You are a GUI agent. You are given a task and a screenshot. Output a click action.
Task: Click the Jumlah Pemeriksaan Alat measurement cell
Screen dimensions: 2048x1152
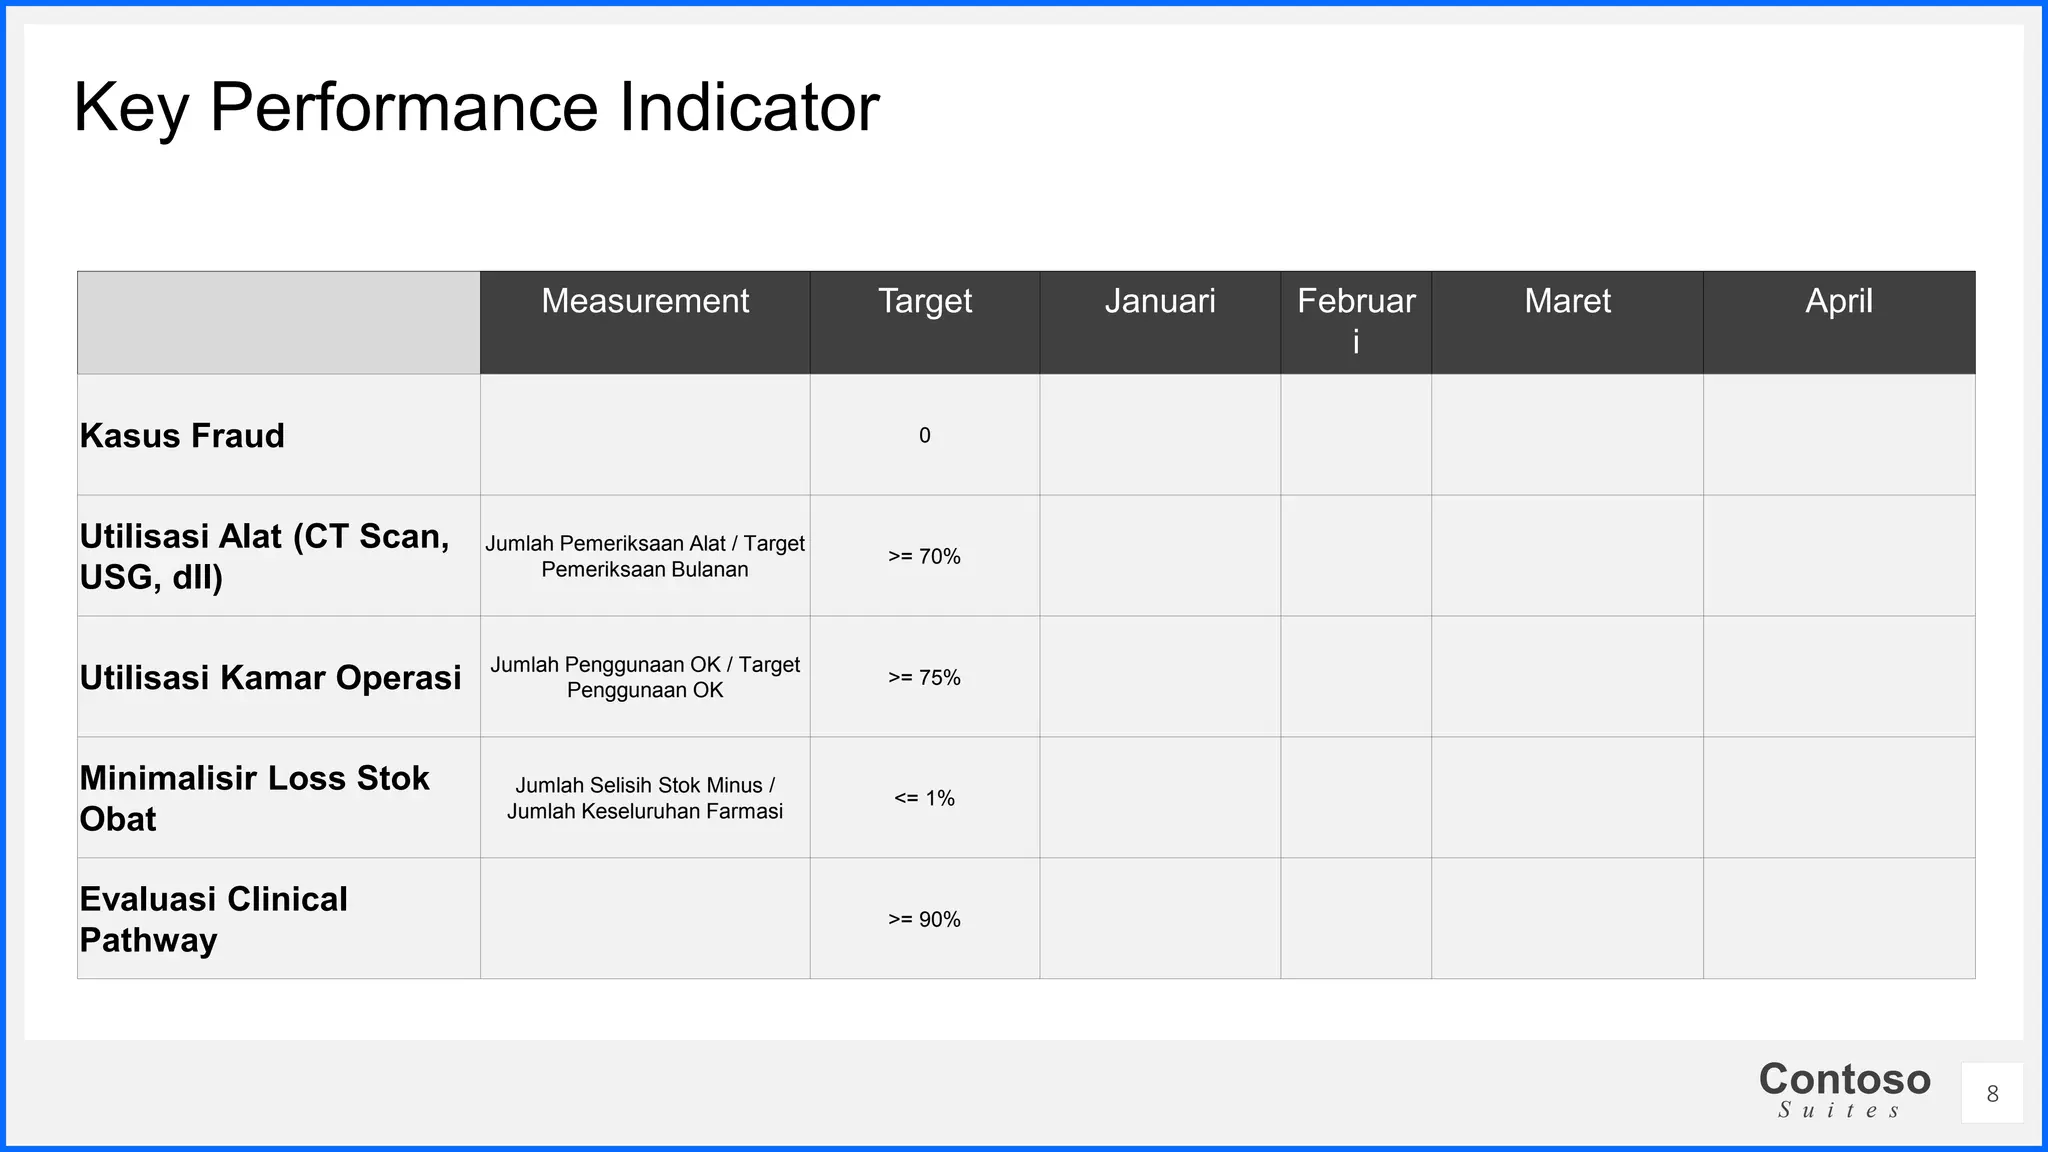[x=645, y=556]
